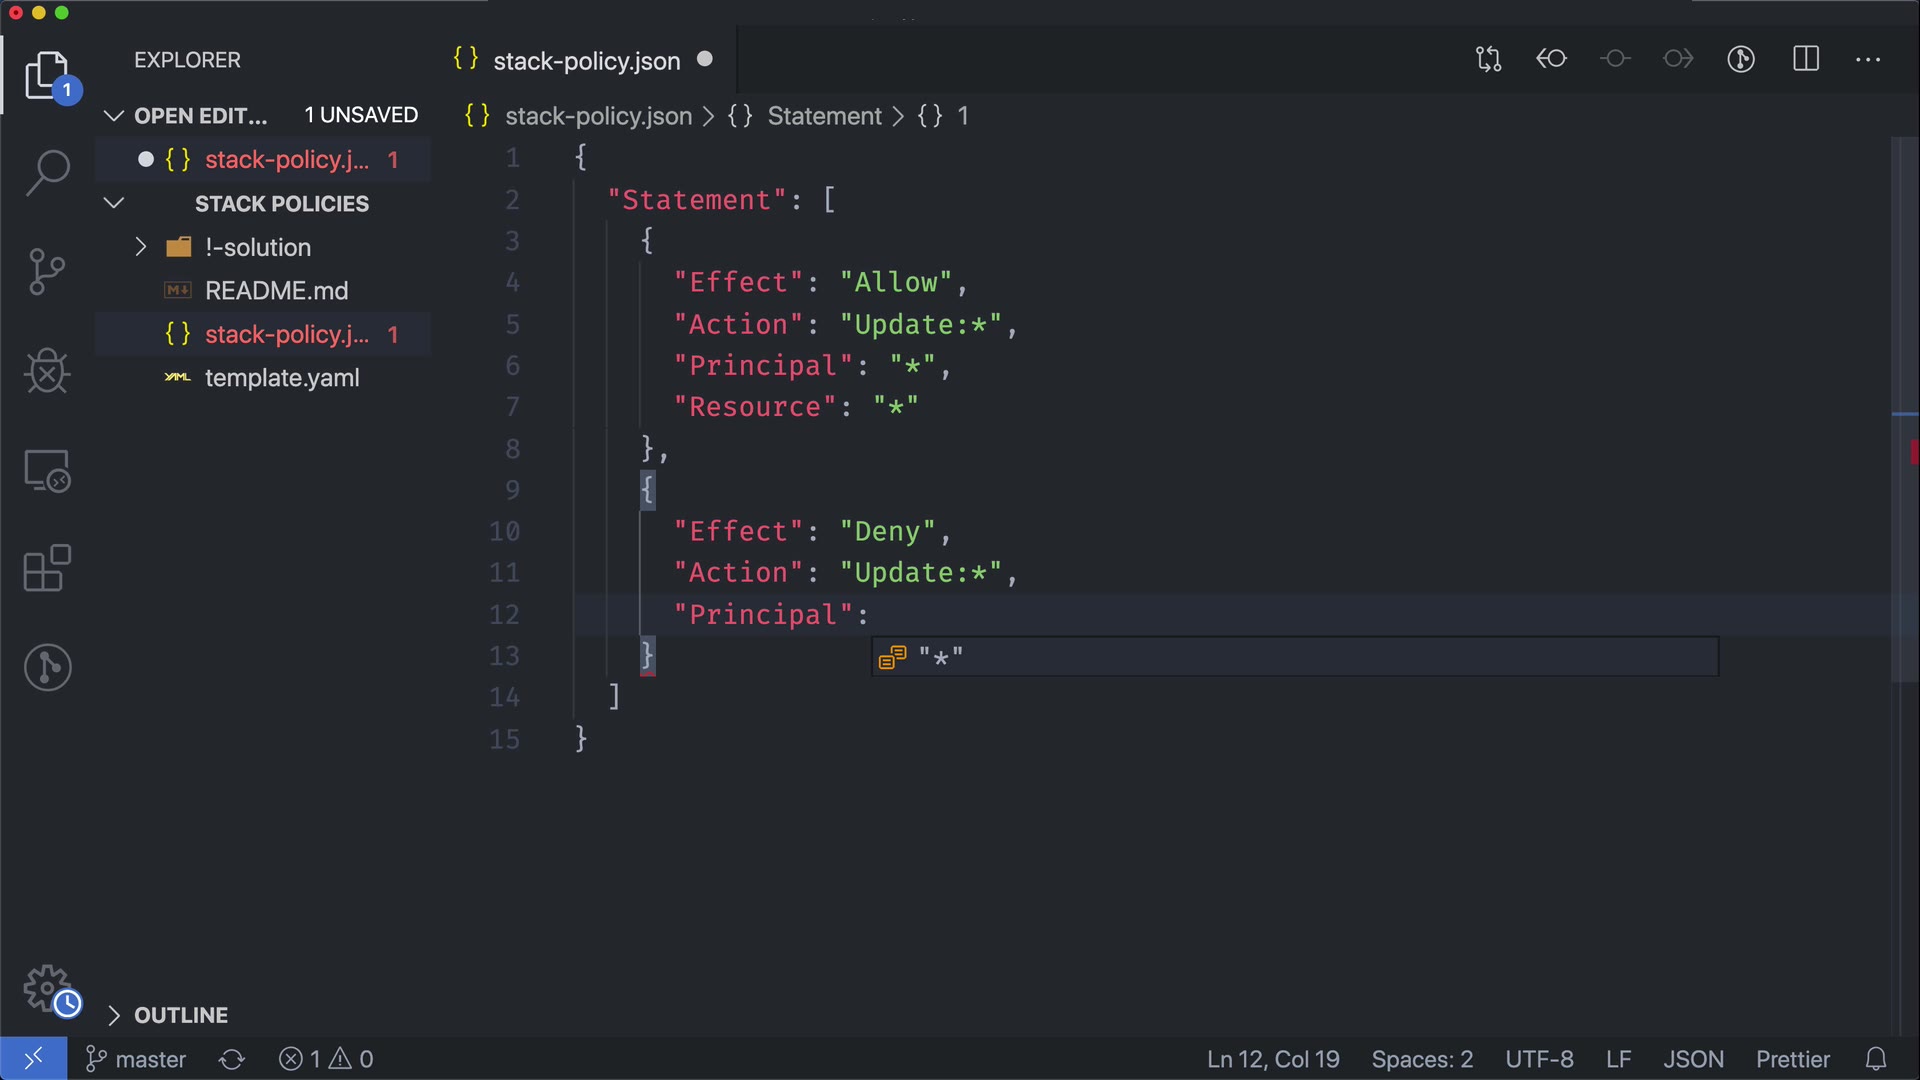Click Split Editor Right icon
Image resolution: width=1920 pixels, height=1080 pixels.
tap(1806, 59)
